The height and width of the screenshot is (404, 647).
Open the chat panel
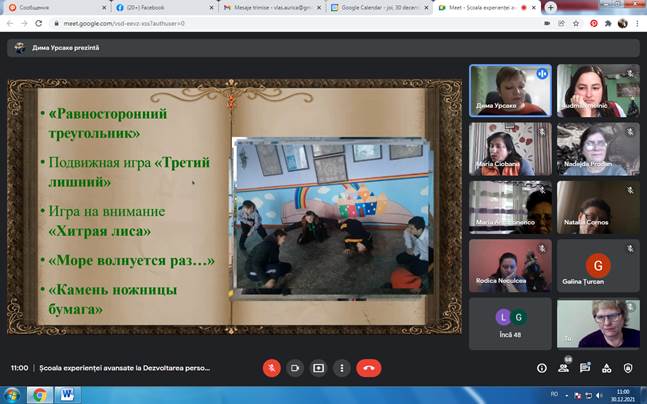pos(586,368)
